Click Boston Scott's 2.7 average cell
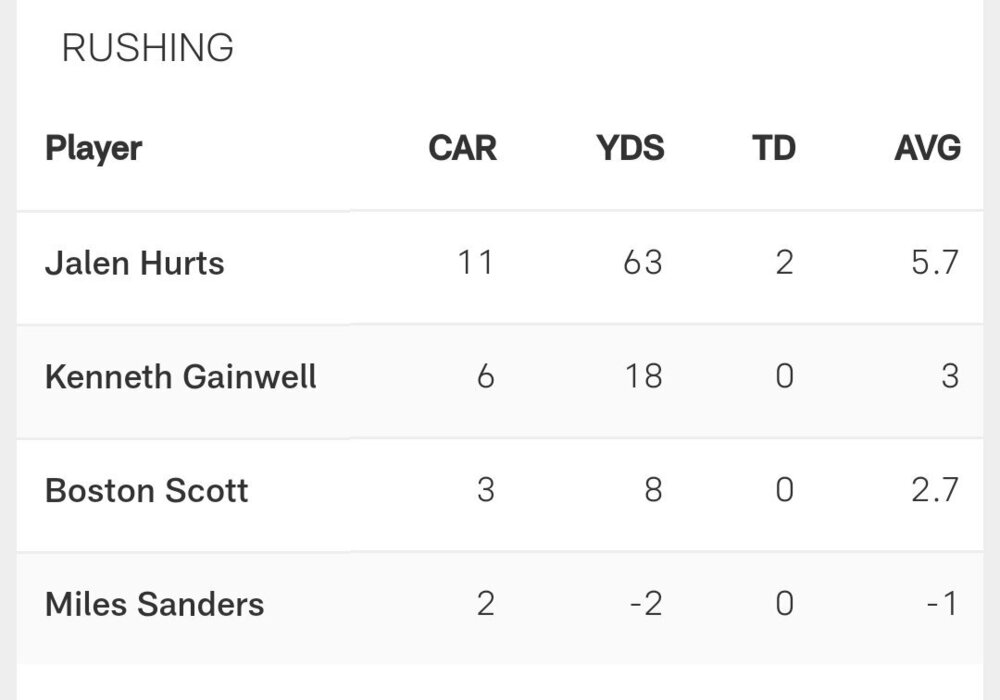 935,490
